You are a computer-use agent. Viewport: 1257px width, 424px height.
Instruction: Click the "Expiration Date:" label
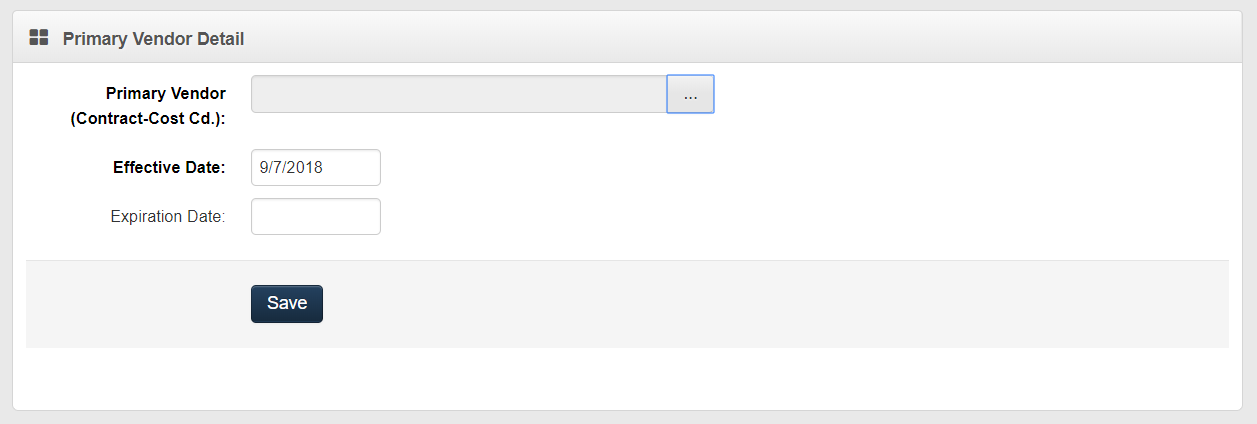pos(168,216)
